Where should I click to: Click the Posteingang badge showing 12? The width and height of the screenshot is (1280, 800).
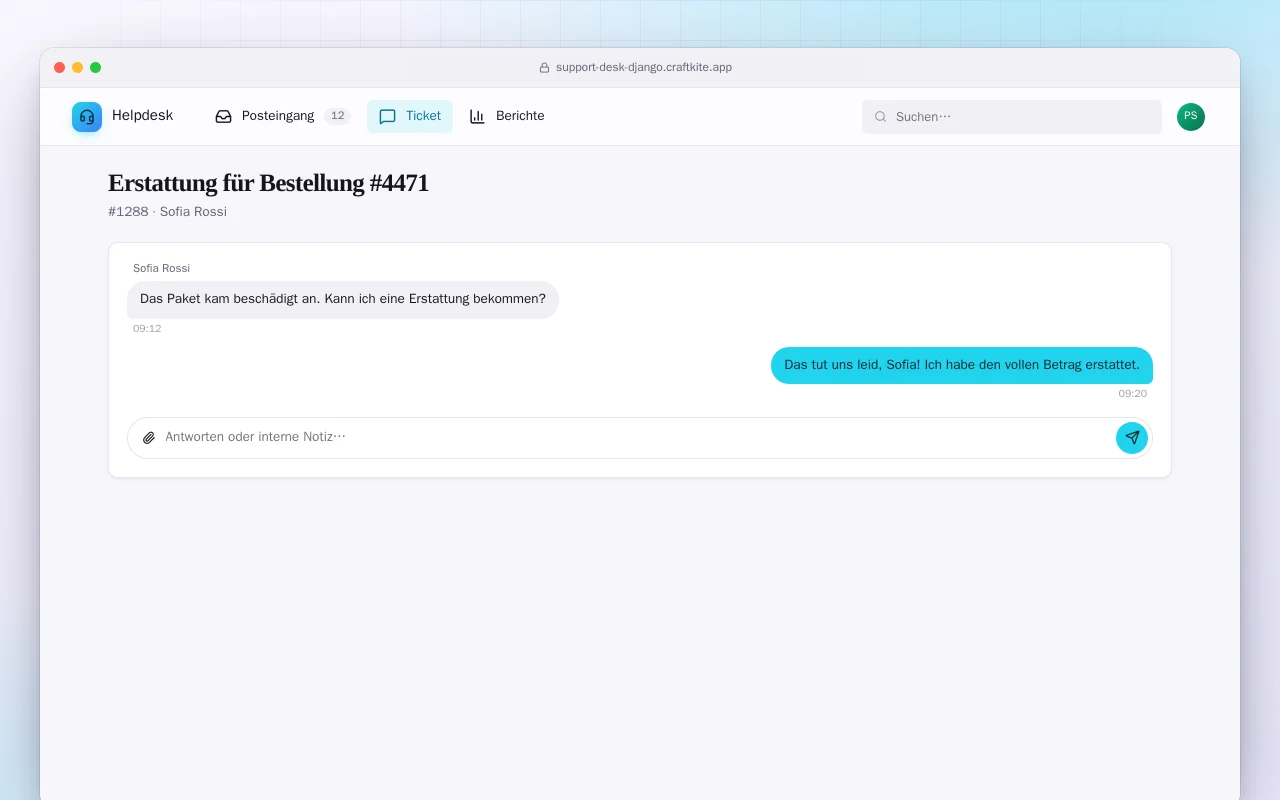tap(337, 116)
